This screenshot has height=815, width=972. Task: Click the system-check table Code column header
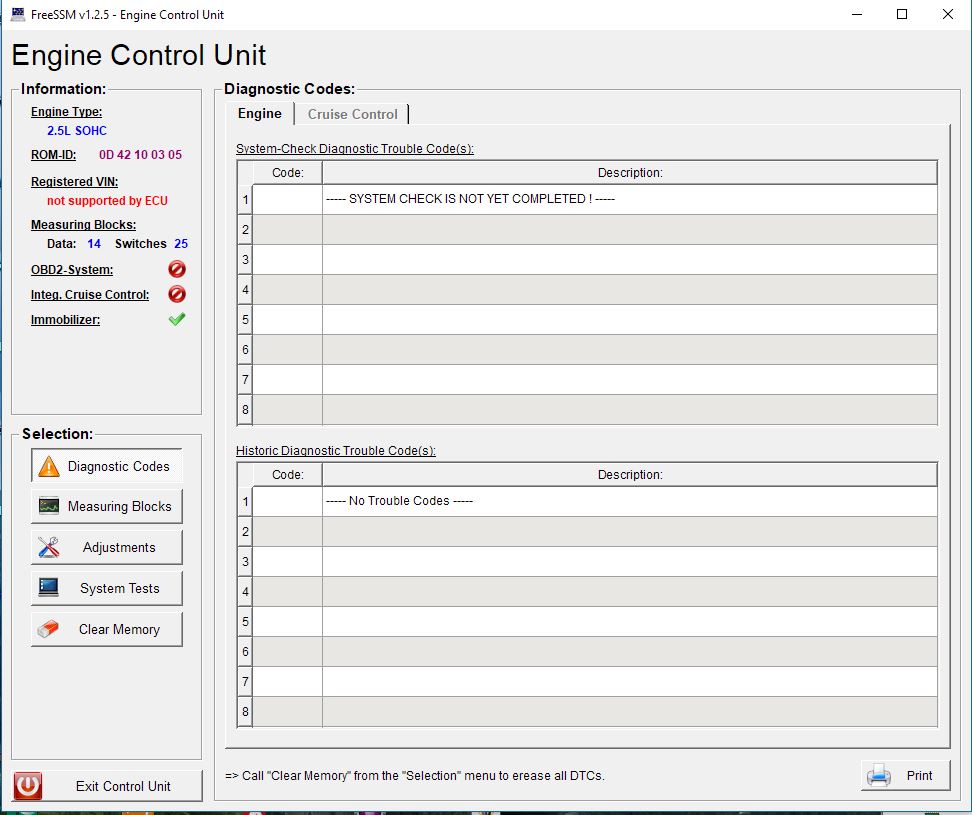point(287,173)
